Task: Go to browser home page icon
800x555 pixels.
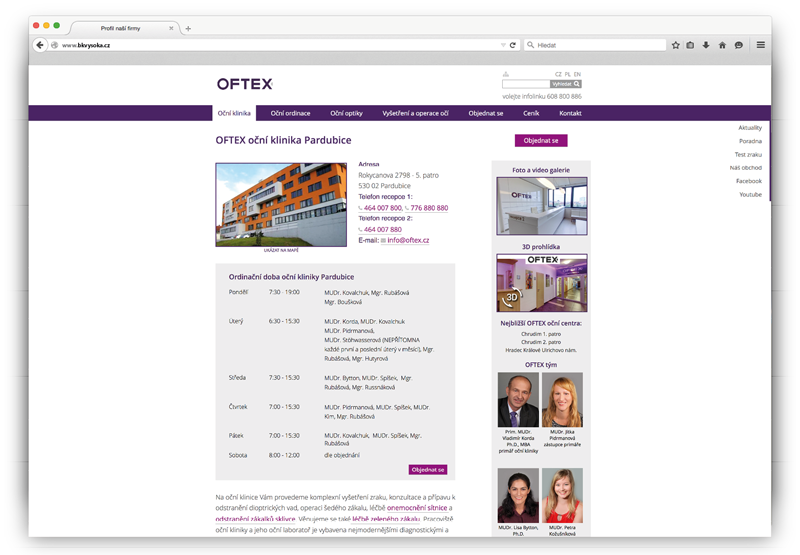Action: point(722,45)
